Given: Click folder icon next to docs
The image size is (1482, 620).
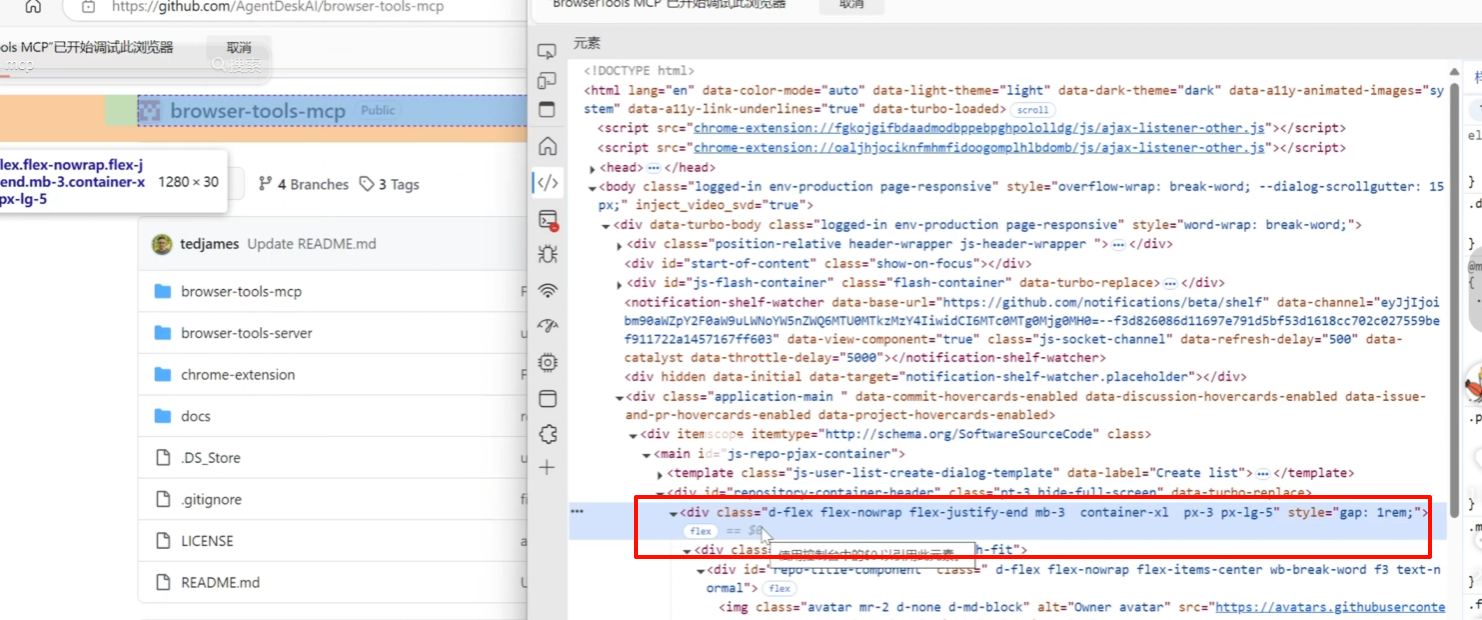Looking at the screenshot, I should click(163, 416).
